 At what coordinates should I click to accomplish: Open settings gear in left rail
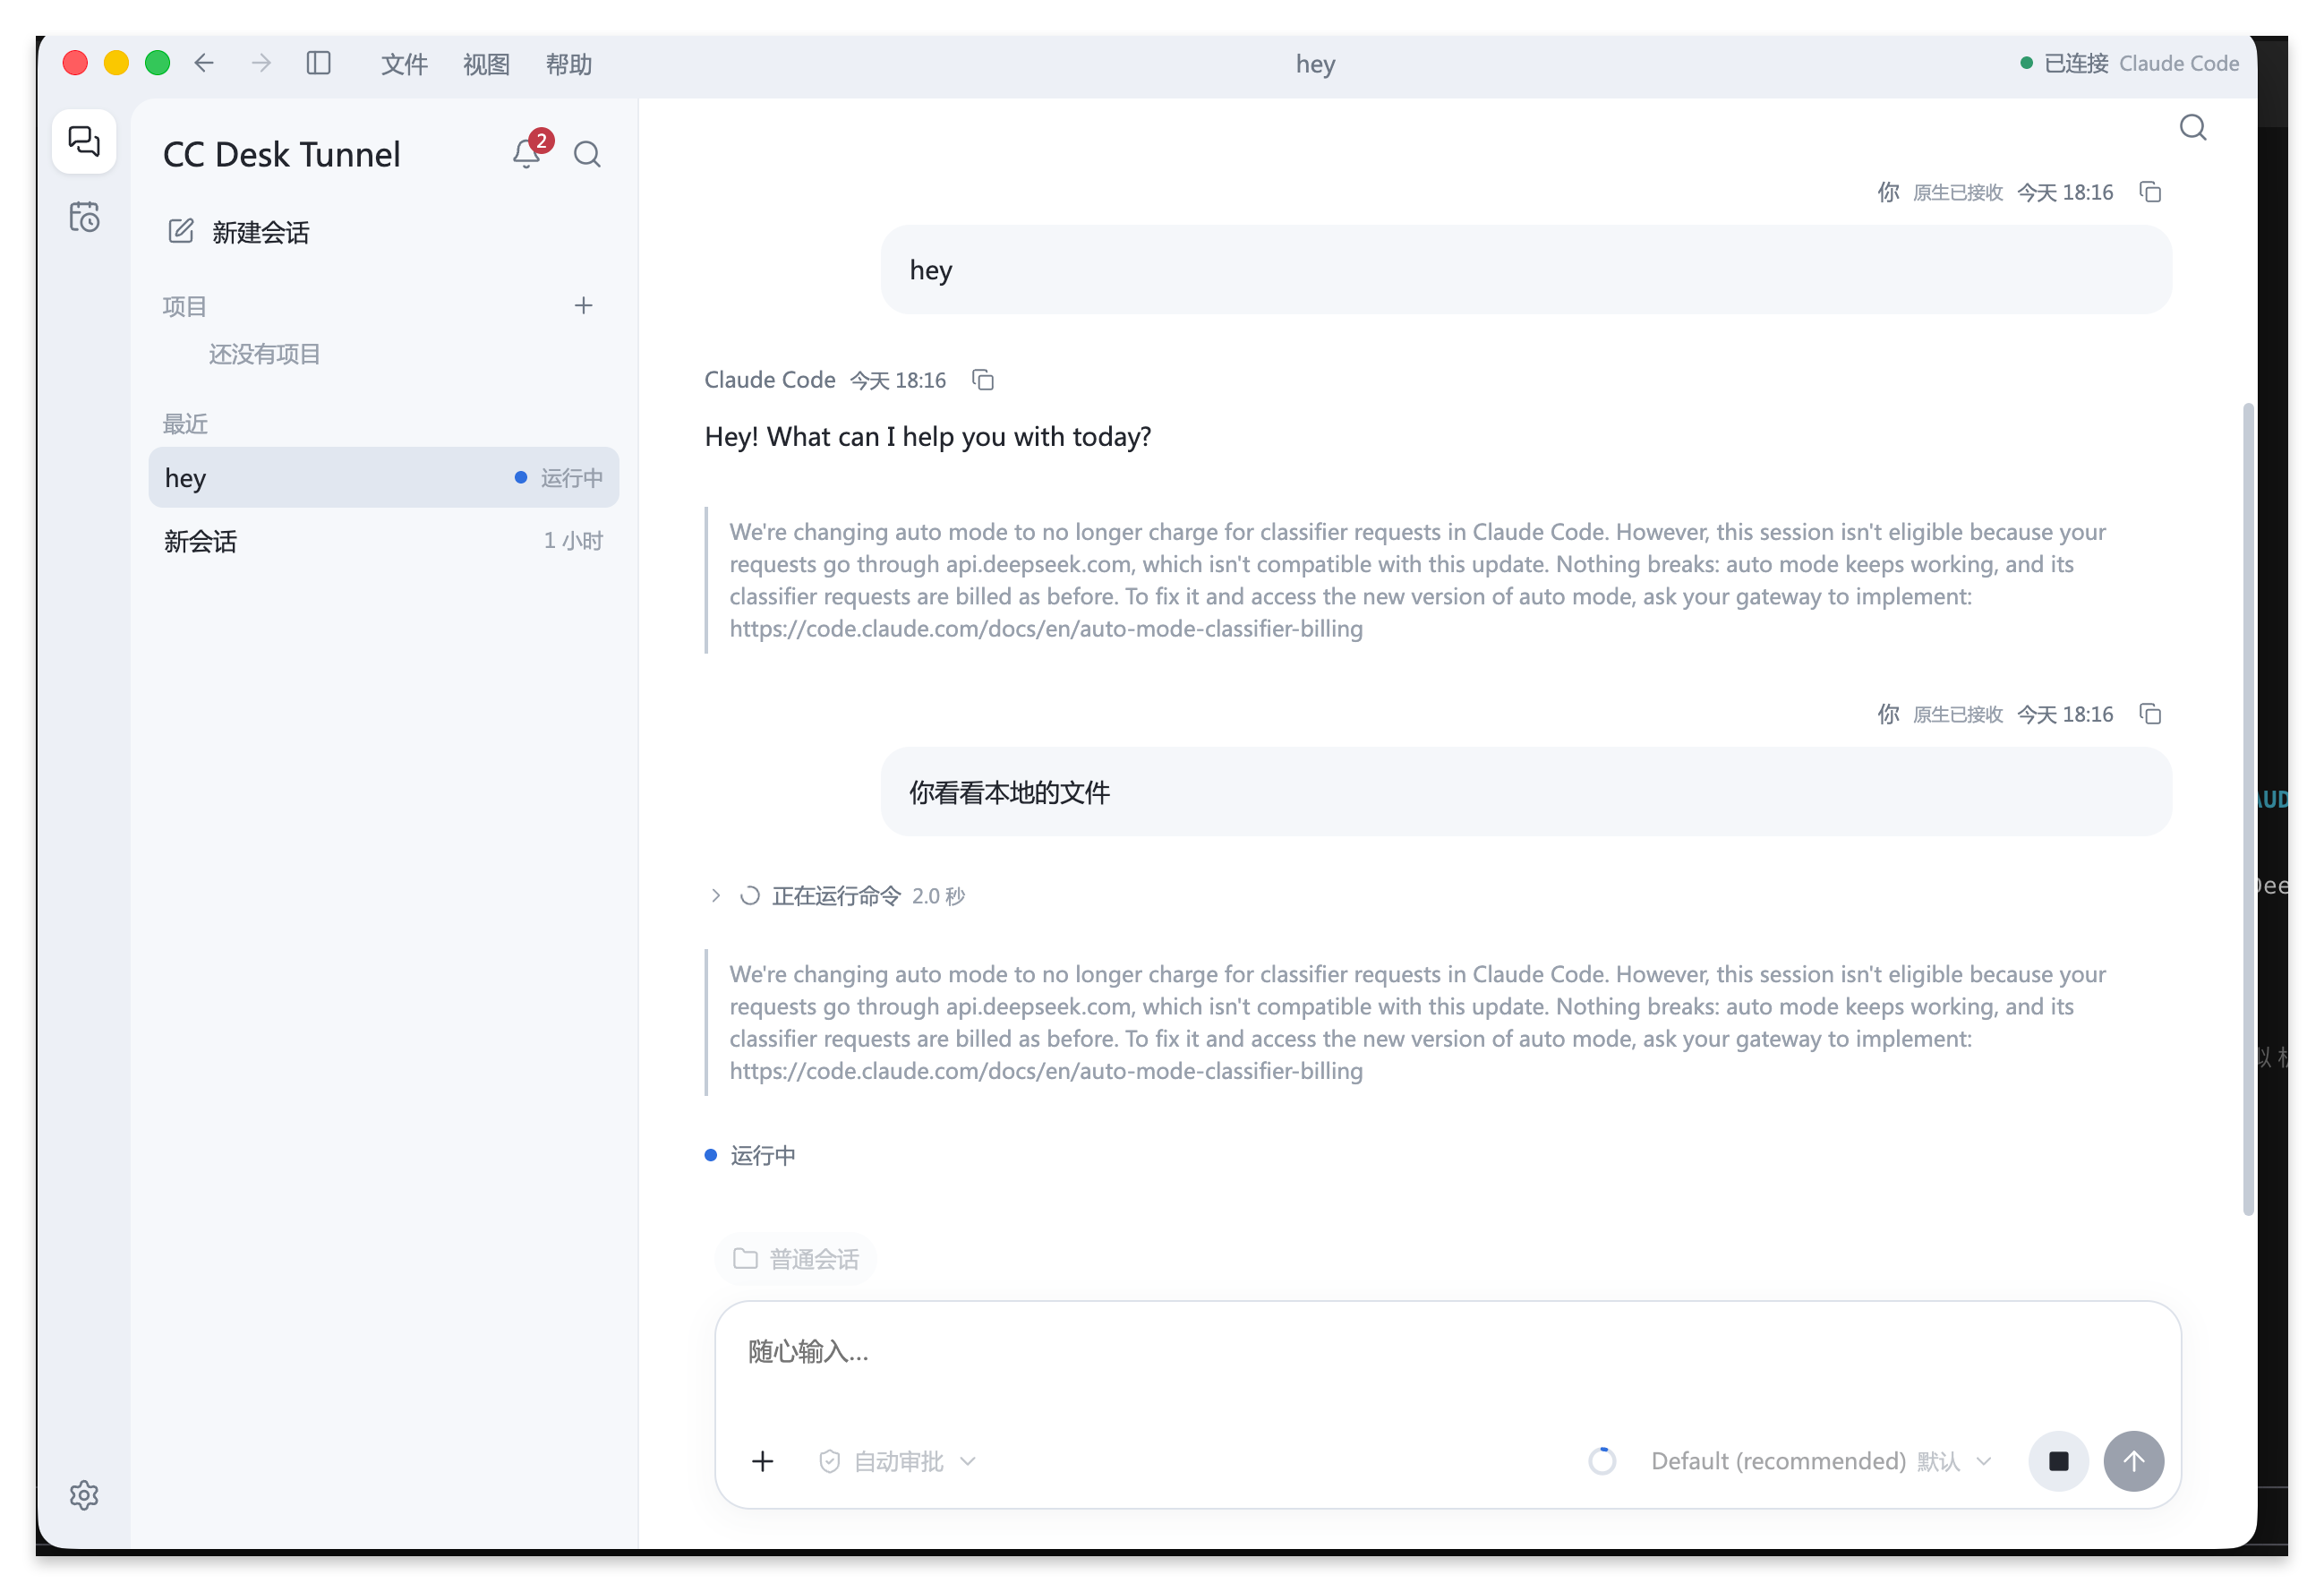[x=84, y=1495]
